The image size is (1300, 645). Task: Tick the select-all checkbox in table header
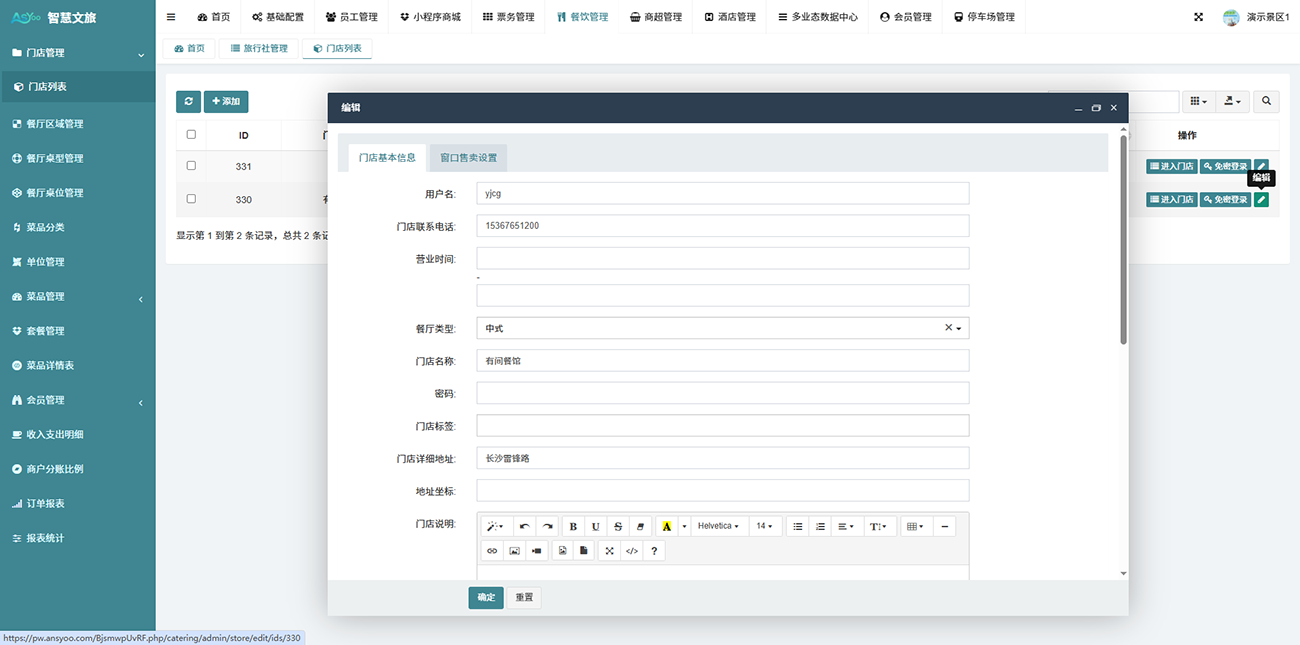tap(191, 134)
